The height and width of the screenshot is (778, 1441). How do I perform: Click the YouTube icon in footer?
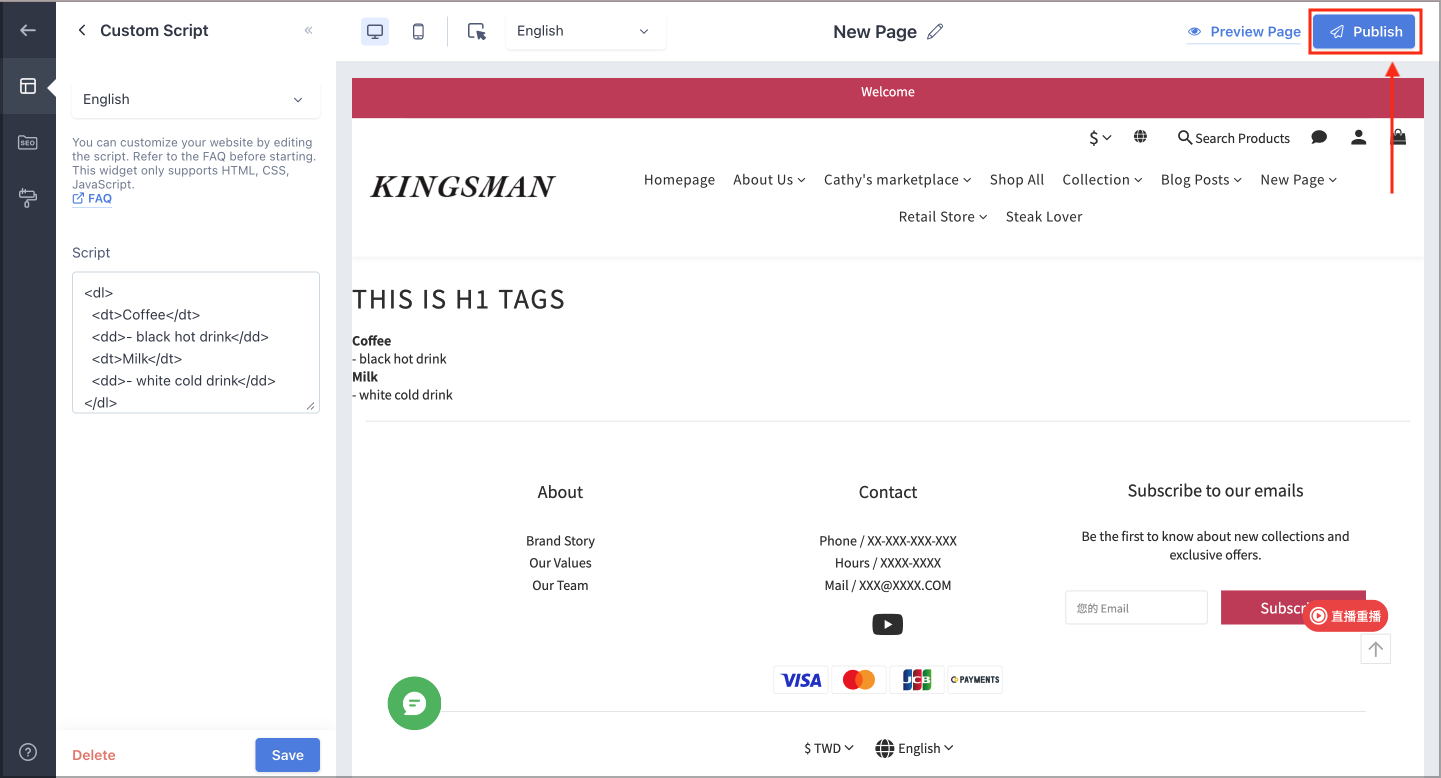tap(888, 625)
